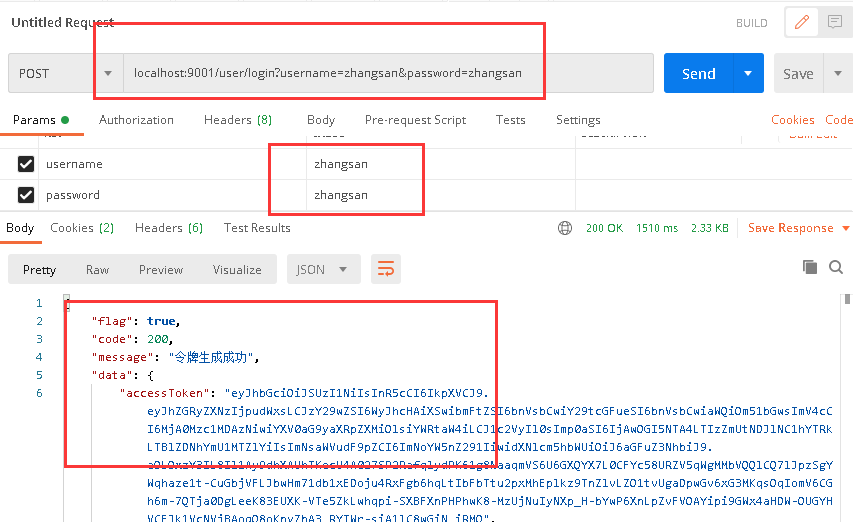Open the comments icon beside the pencil

[x=835, y=22]
